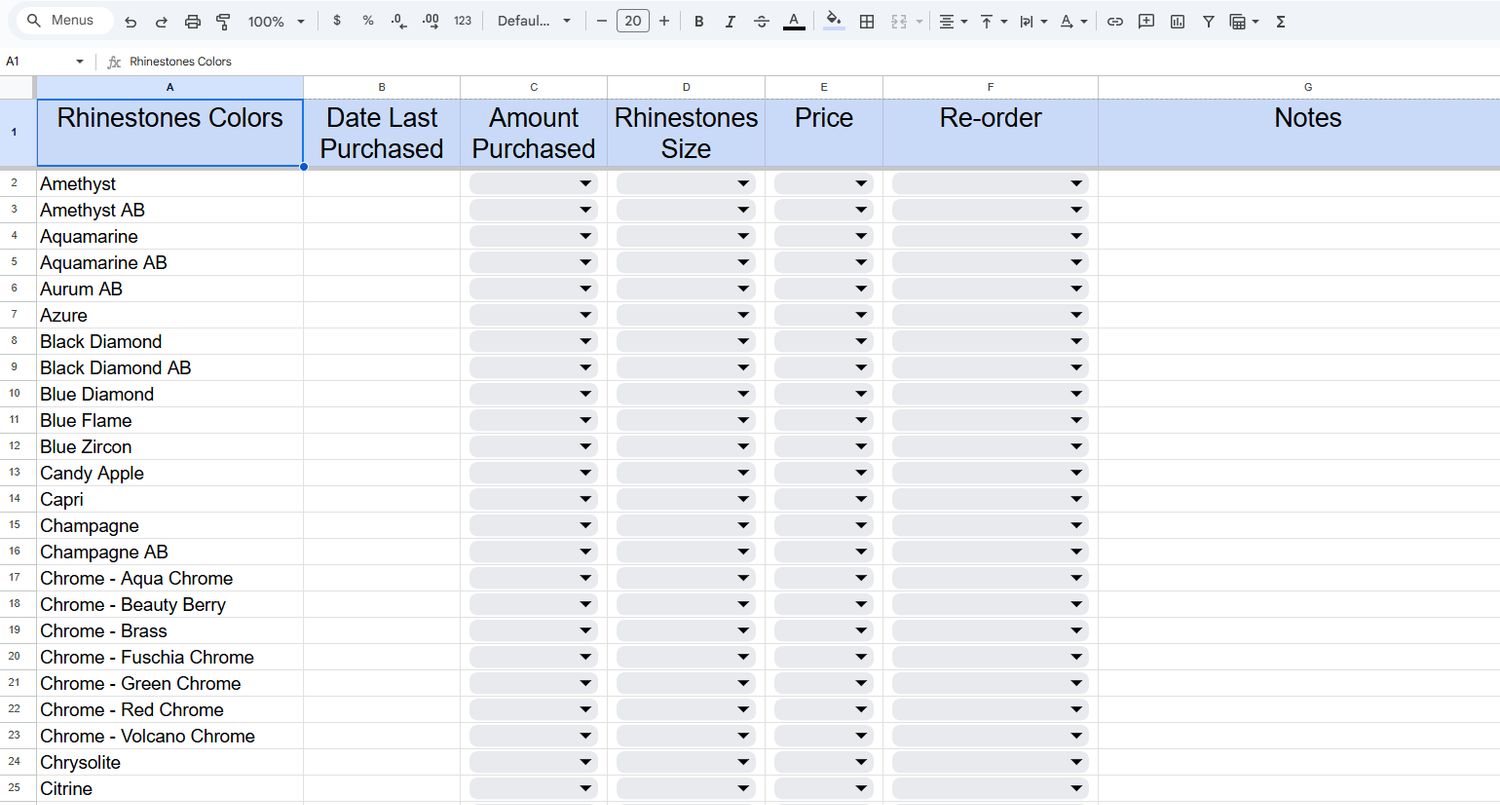Screen dimensions: 1500x805
Task: Select the paint format tool
Action: [x=222, y=20]
